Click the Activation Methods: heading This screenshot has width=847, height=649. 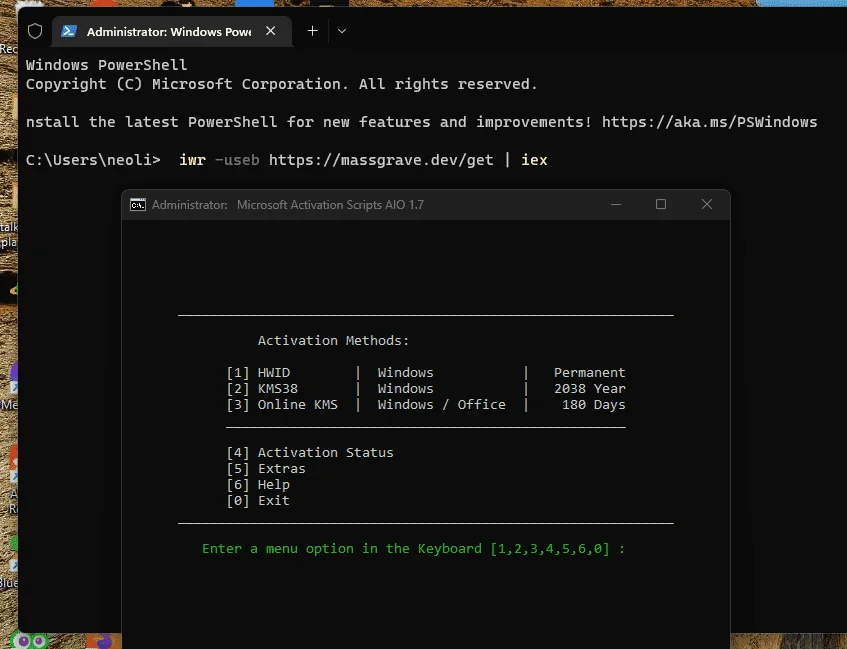click(x=333, y=340)
